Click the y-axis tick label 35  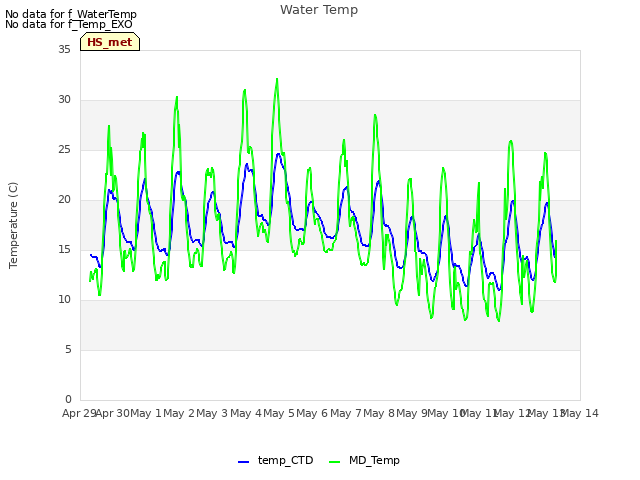click(x=64, y=49)
